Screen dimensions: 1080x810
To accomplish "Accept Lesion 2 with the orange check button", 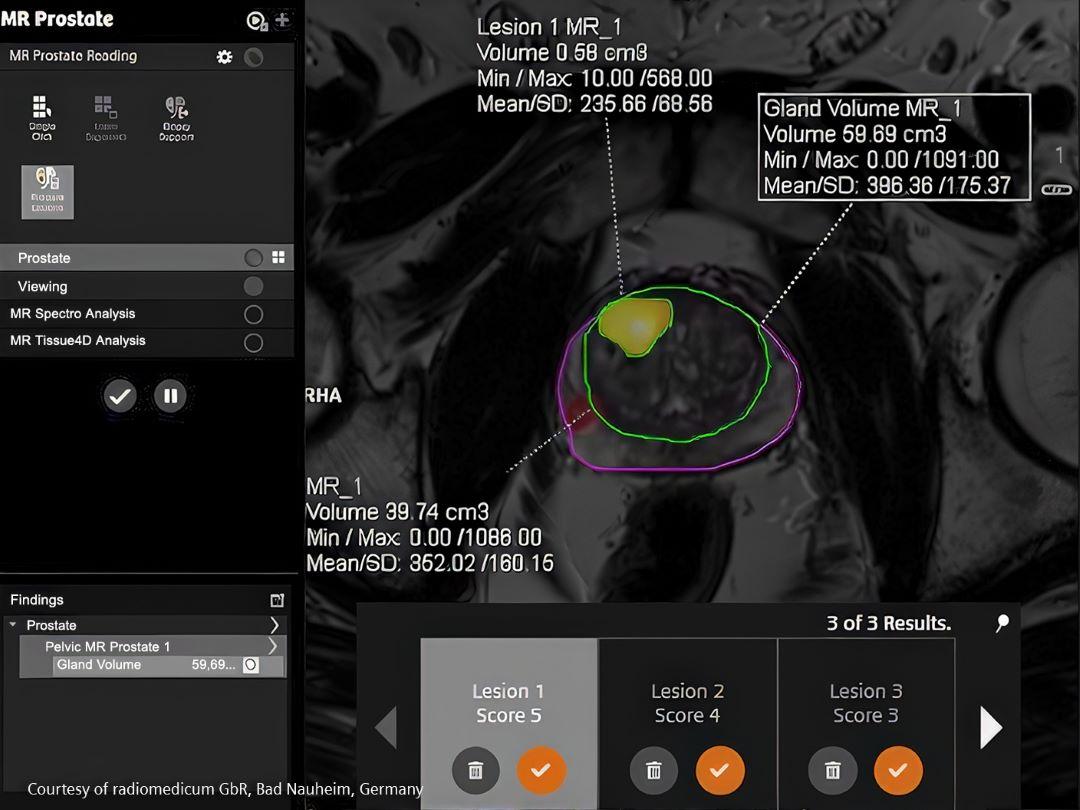I will (x=720, y=770).
